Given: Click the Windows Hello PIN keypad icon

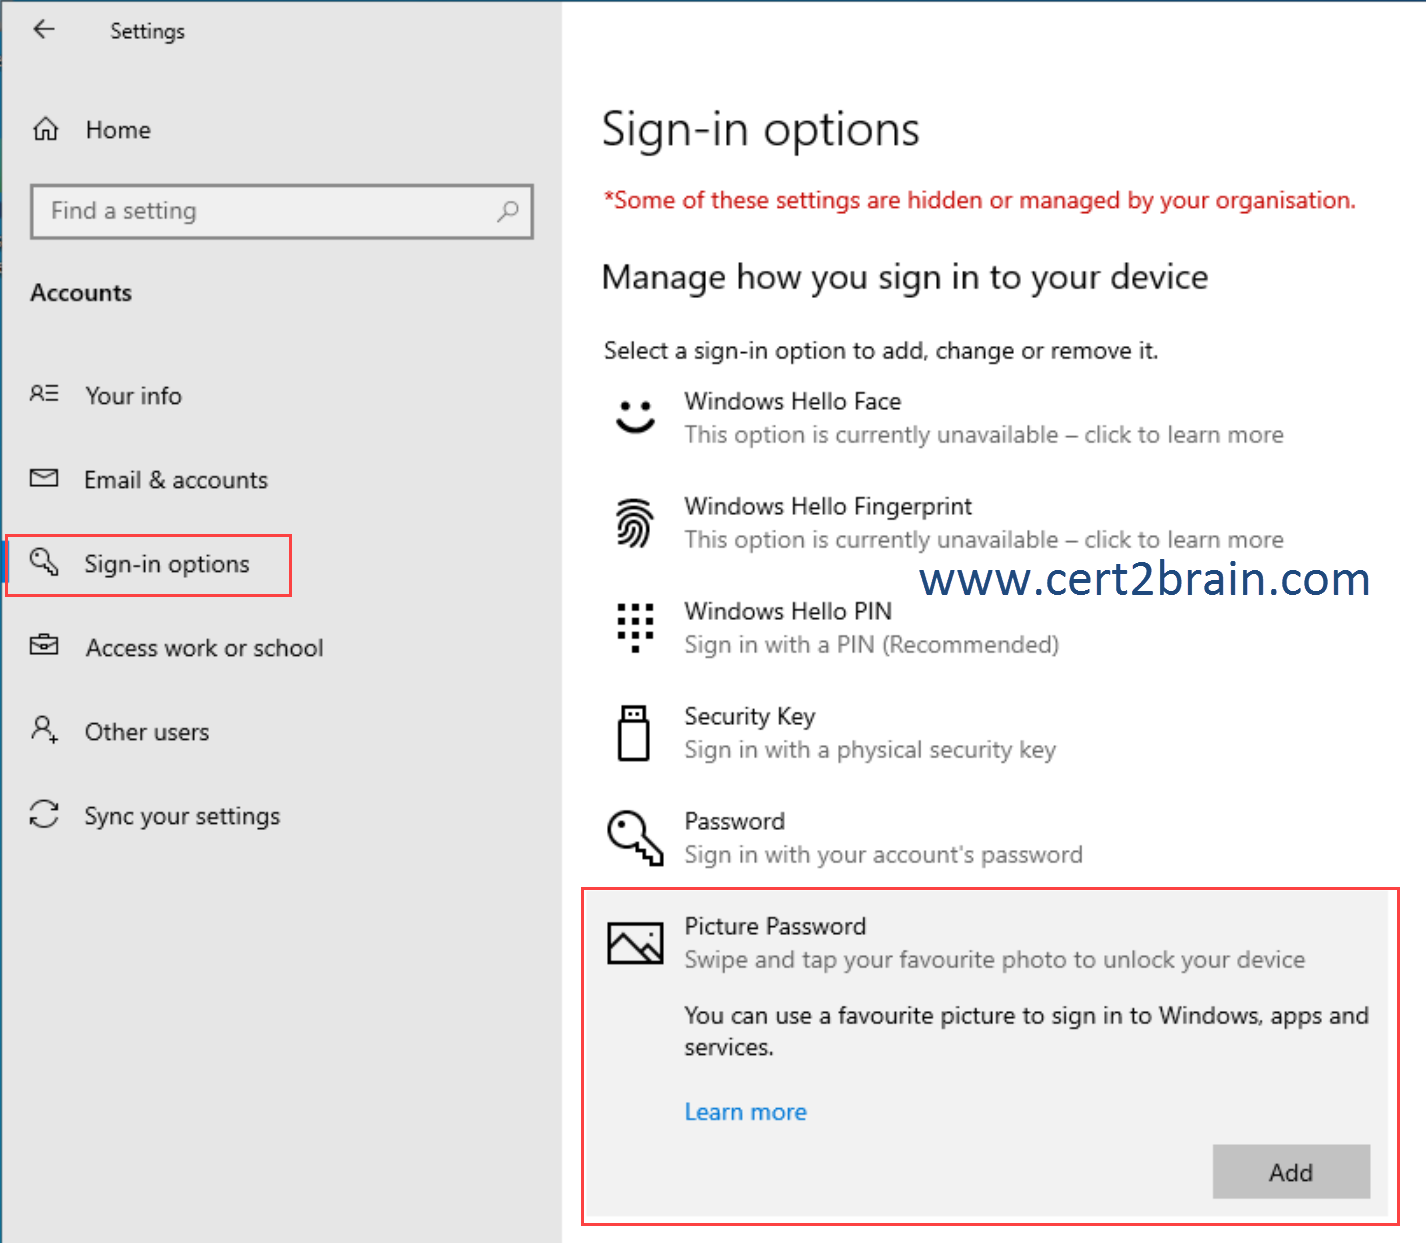Looking at the screenshot, I should coord(635,627).
